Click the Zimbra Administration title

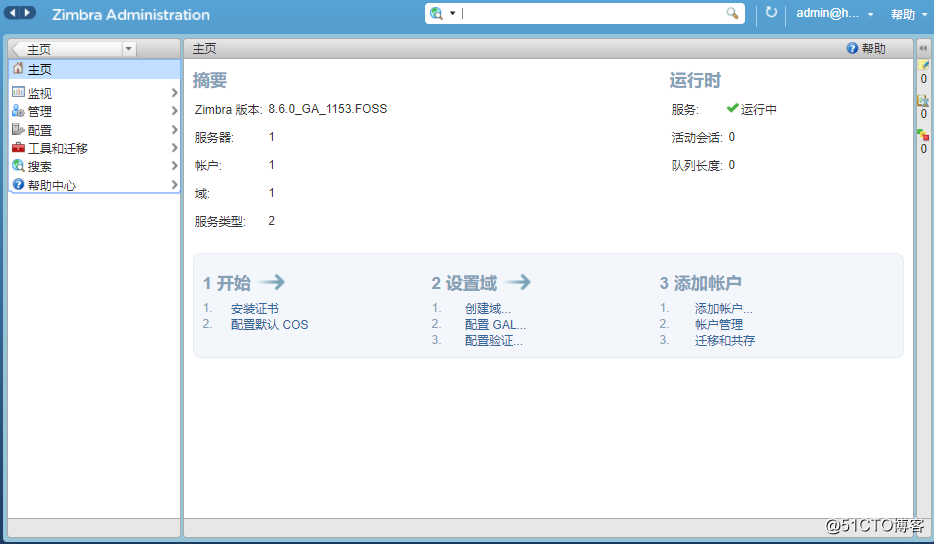131,14
